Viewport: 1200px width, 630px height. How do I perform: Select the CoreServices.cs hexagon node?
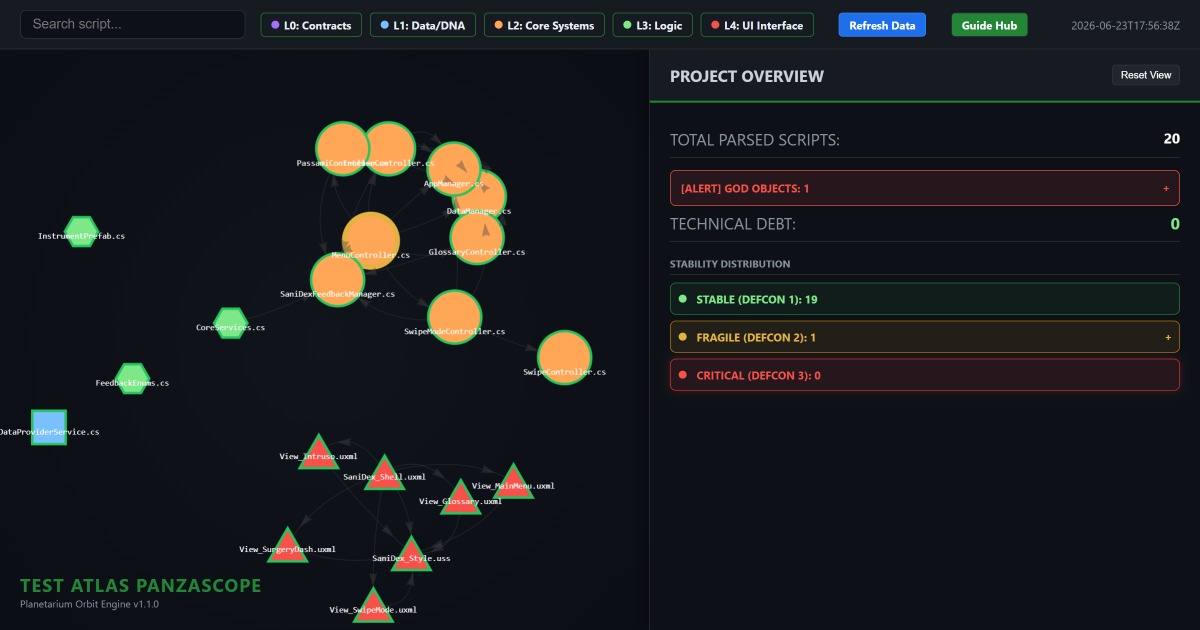pos(230,322)
